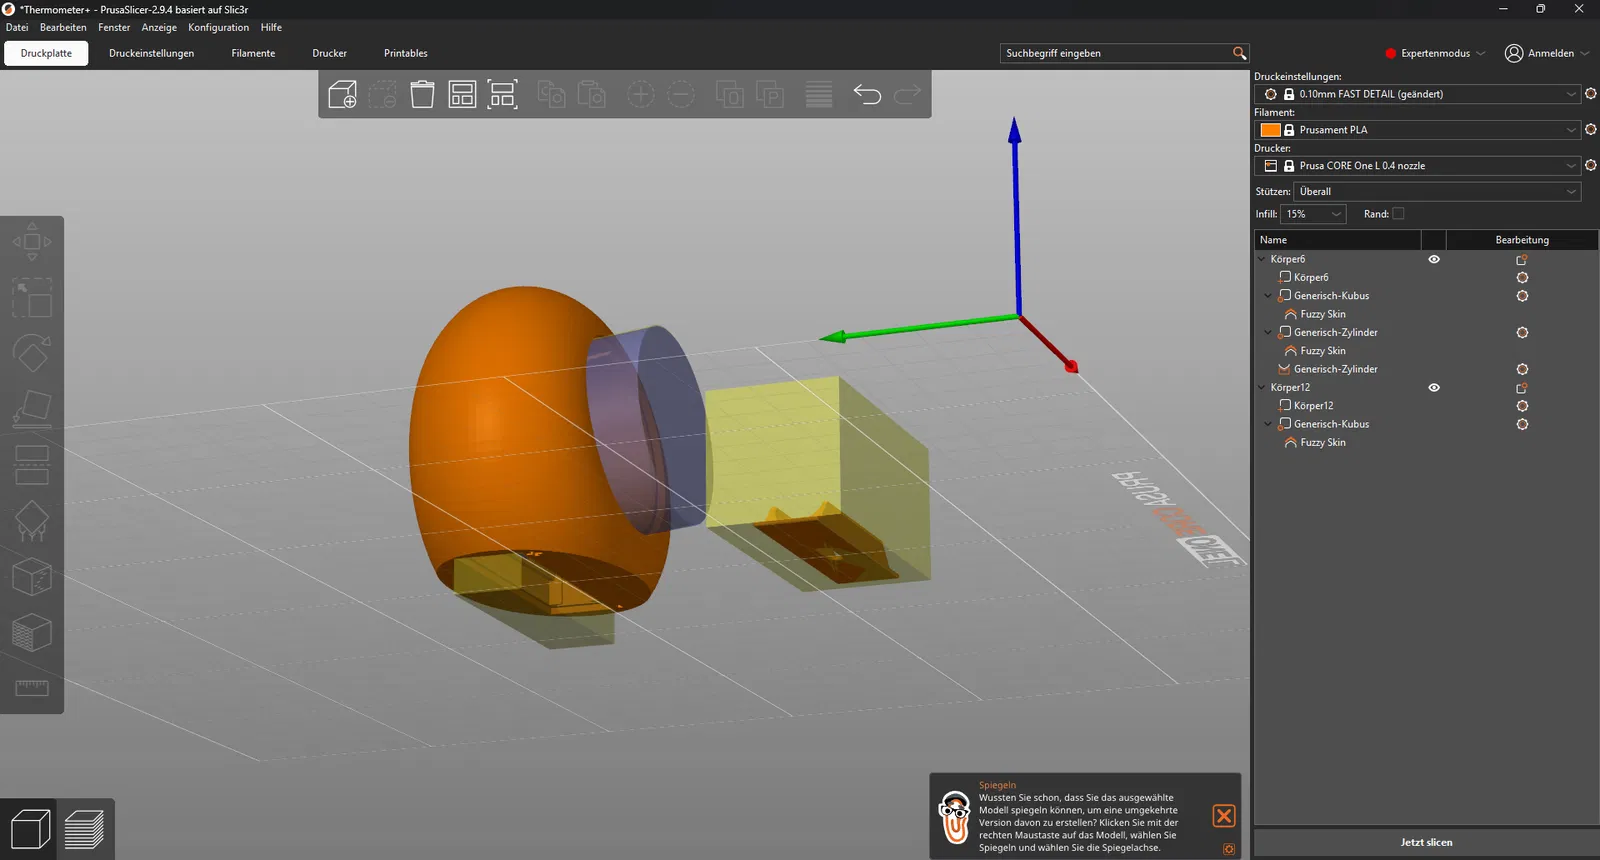This screenshot has width=1600, height=860.
Task: Open the Measure ruler tool
Action: (32, 688)
